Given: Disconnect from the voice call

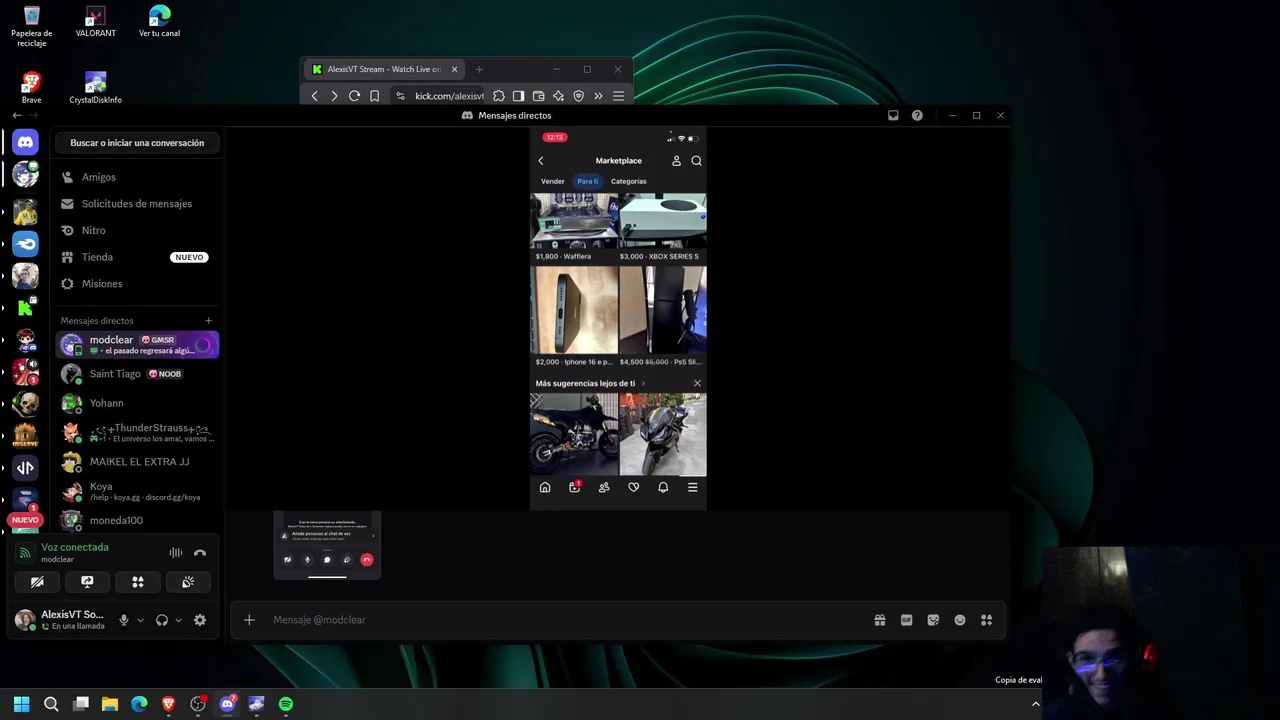Looking at the screenshot, I should 200,552.
